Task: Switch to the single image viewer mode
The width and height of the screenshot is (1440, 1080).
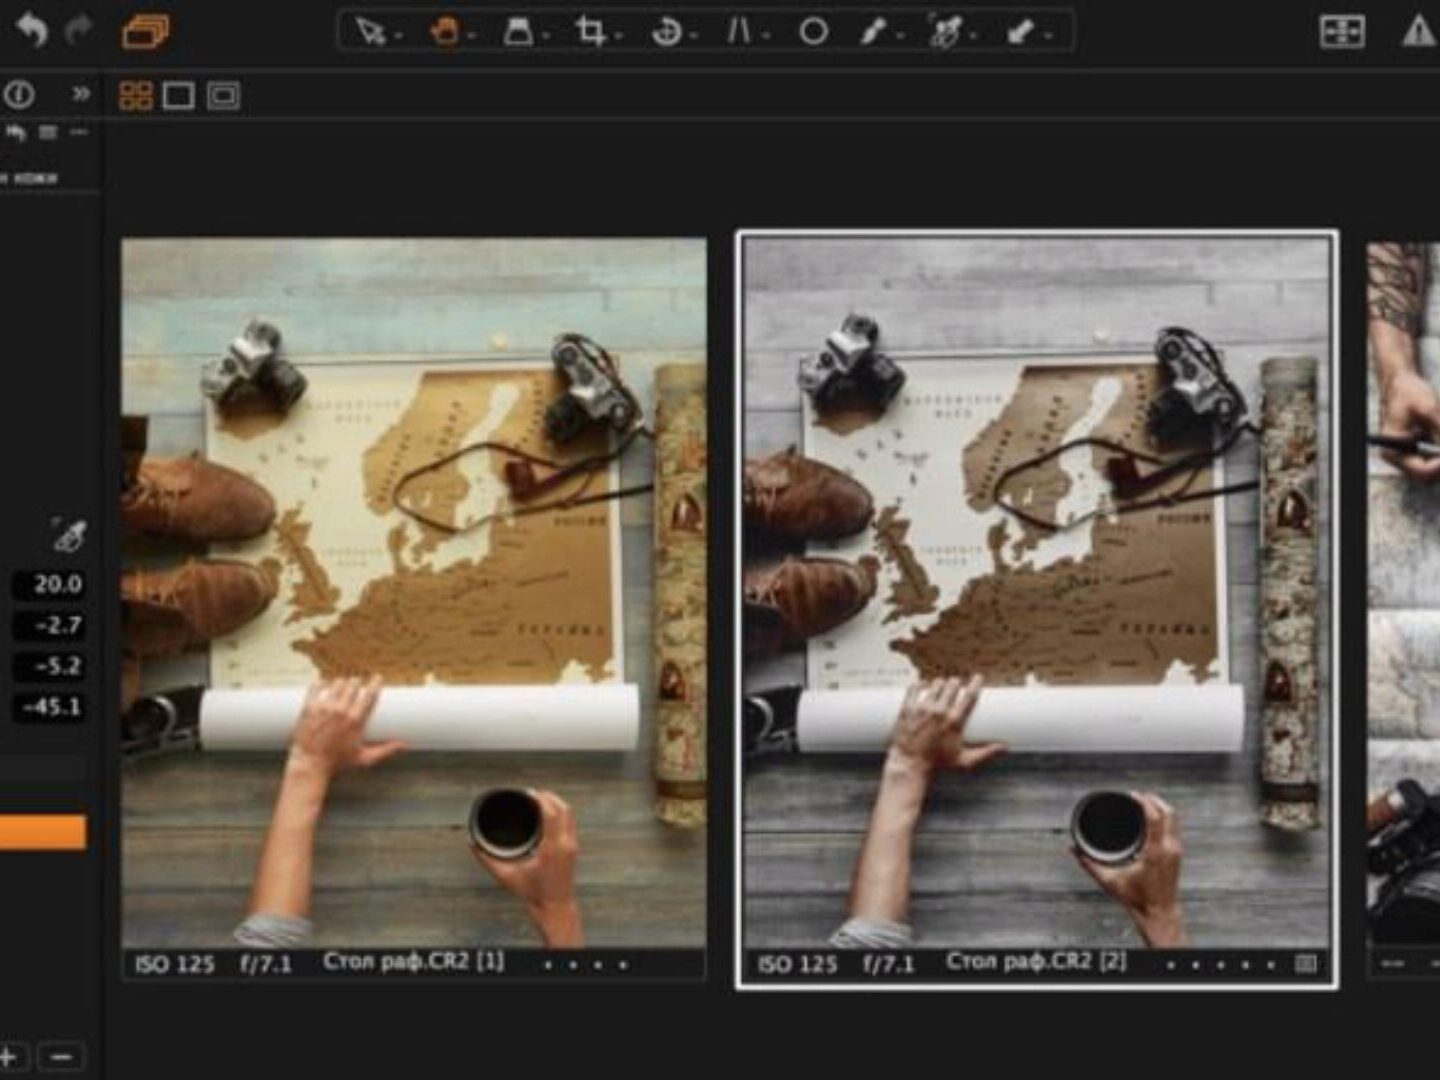Action: click(178, 96)
